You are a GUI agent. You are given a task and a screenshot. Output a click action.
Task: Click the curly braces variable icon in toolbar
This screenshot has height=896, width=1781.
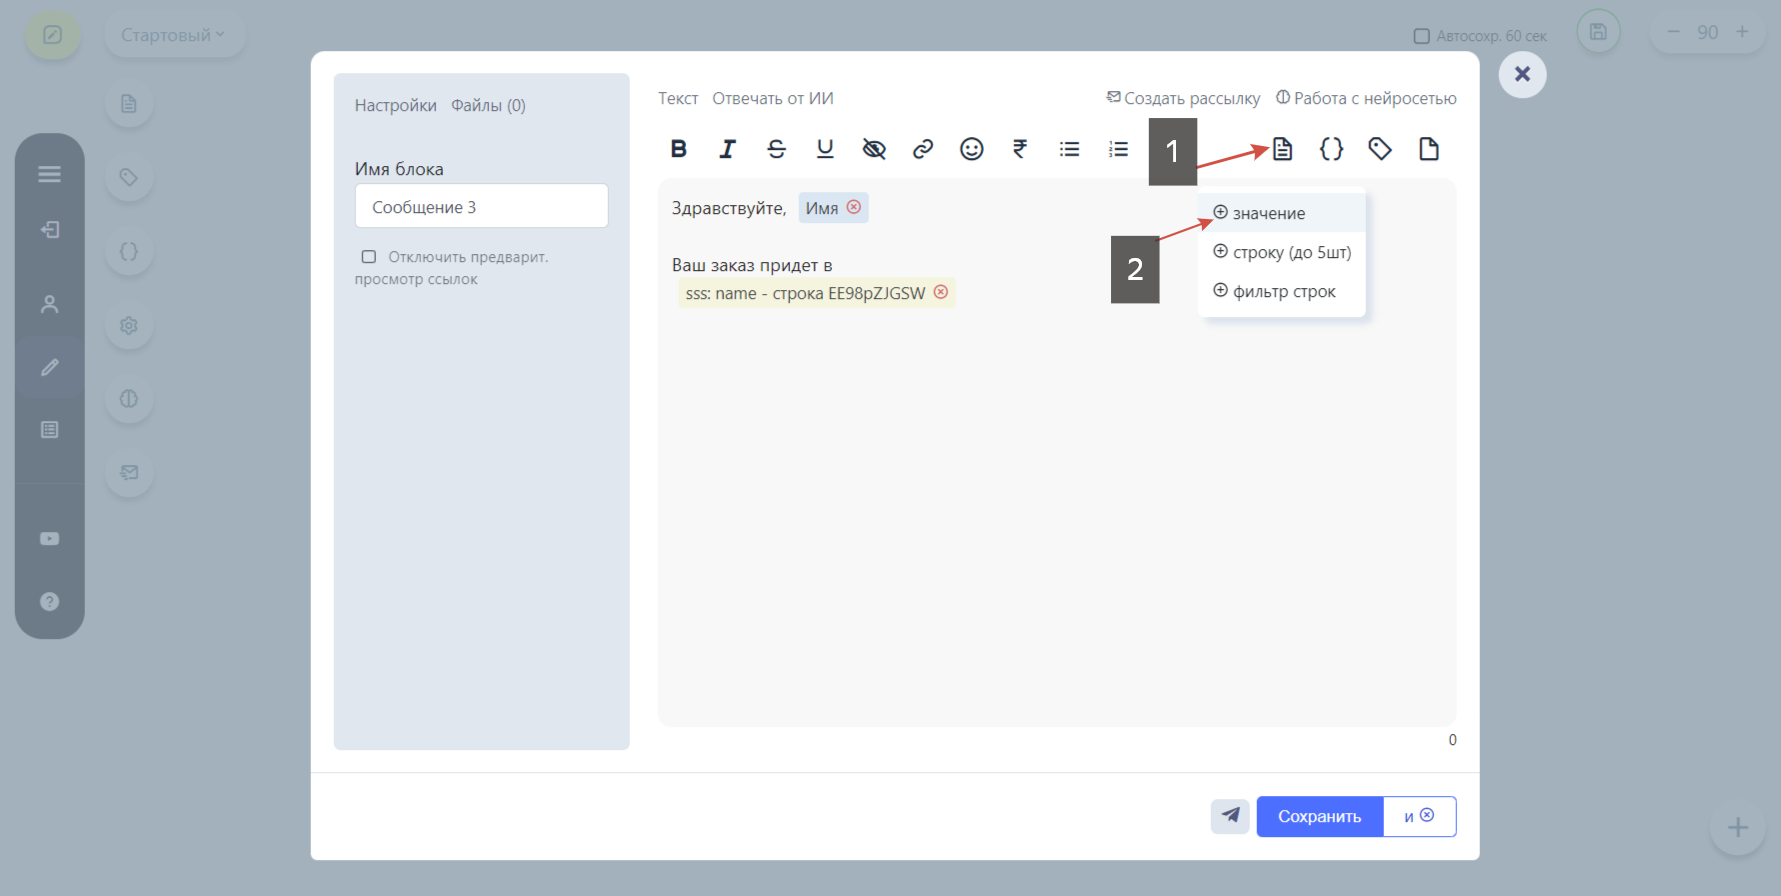(x=1331, y=149)
